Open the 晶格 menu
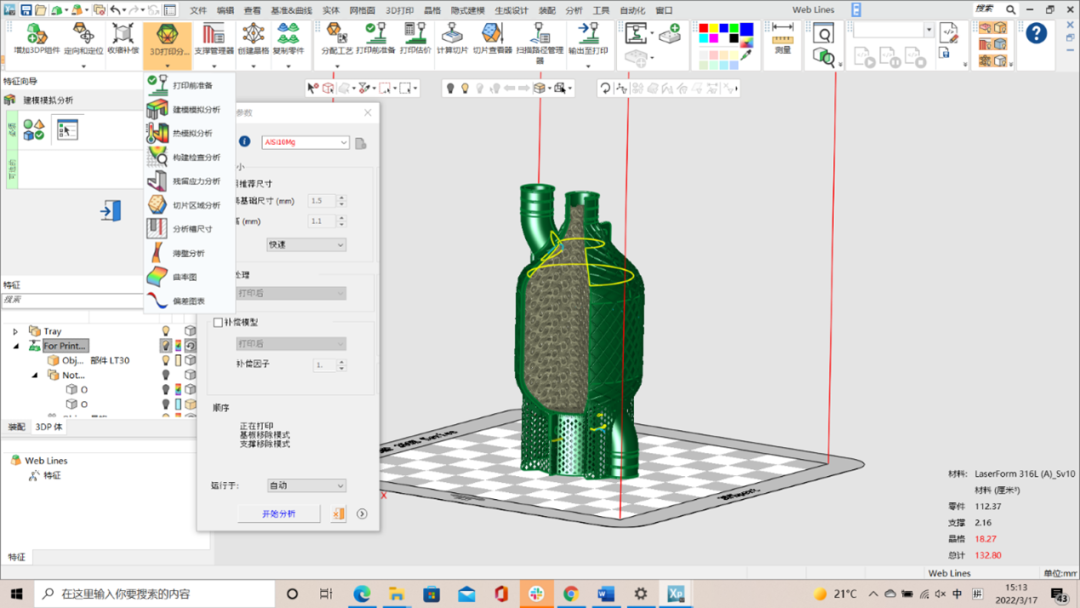 pos(432,10)
